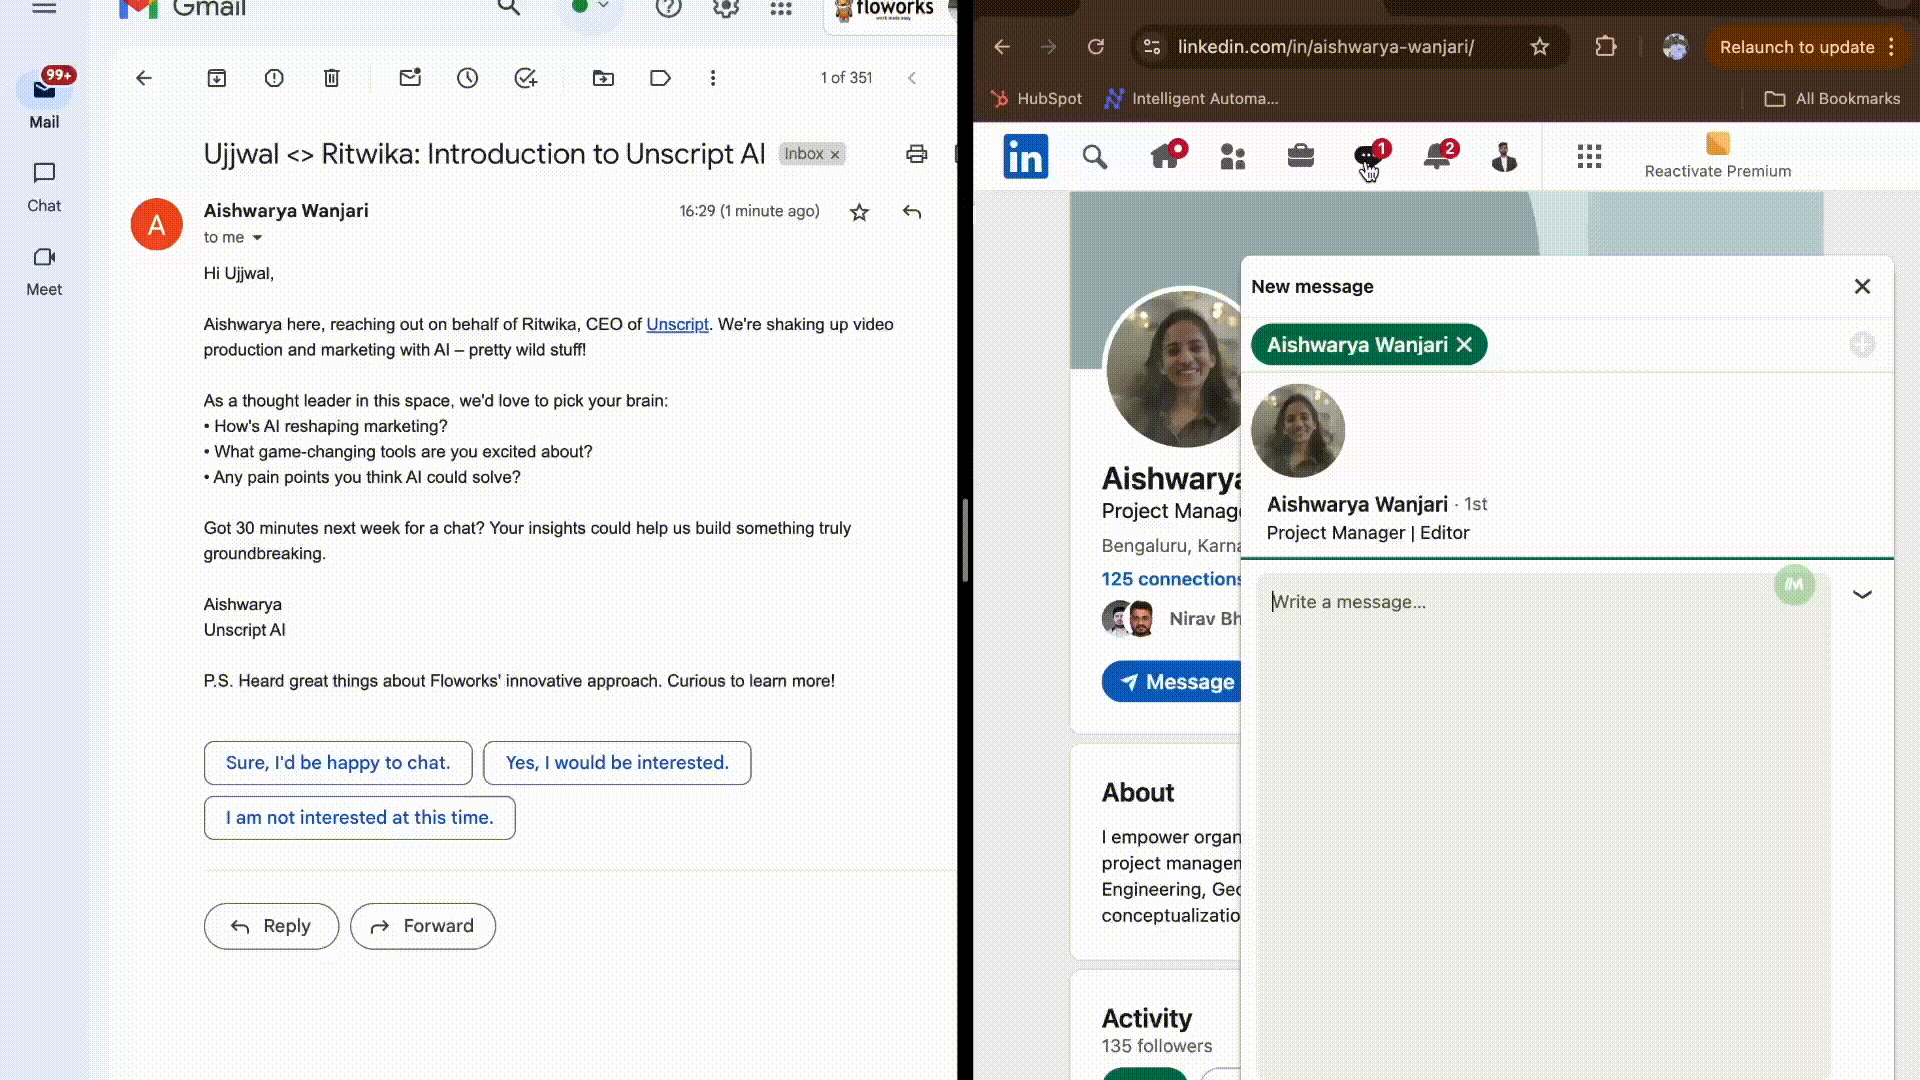This screenshot has width=1920, height=1080.
Task: Star the email from Aishwarya Wanjari
Action: tap(859, 212)
